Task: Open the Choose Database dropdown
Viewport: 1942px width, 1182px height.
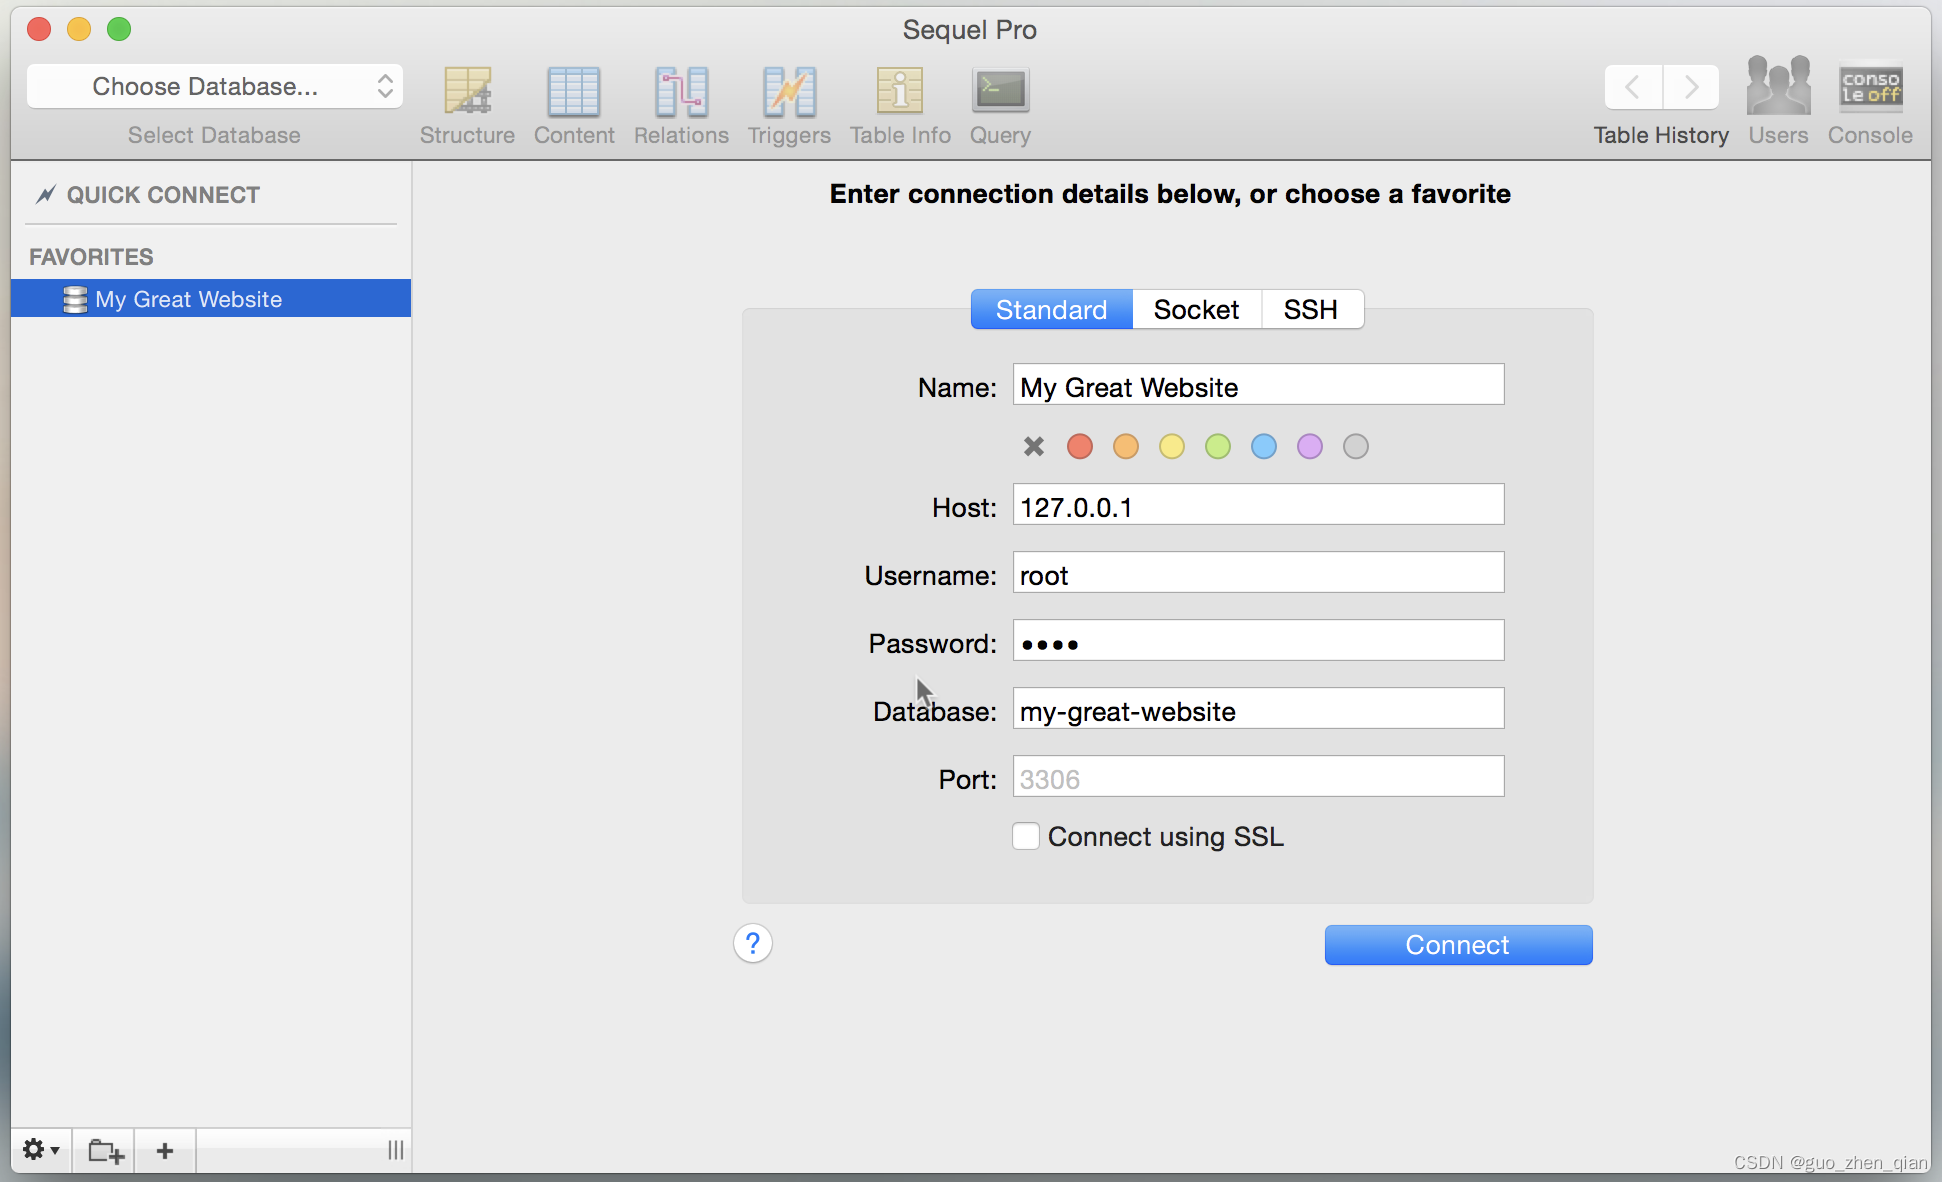Action: click(x=215, y=86)
